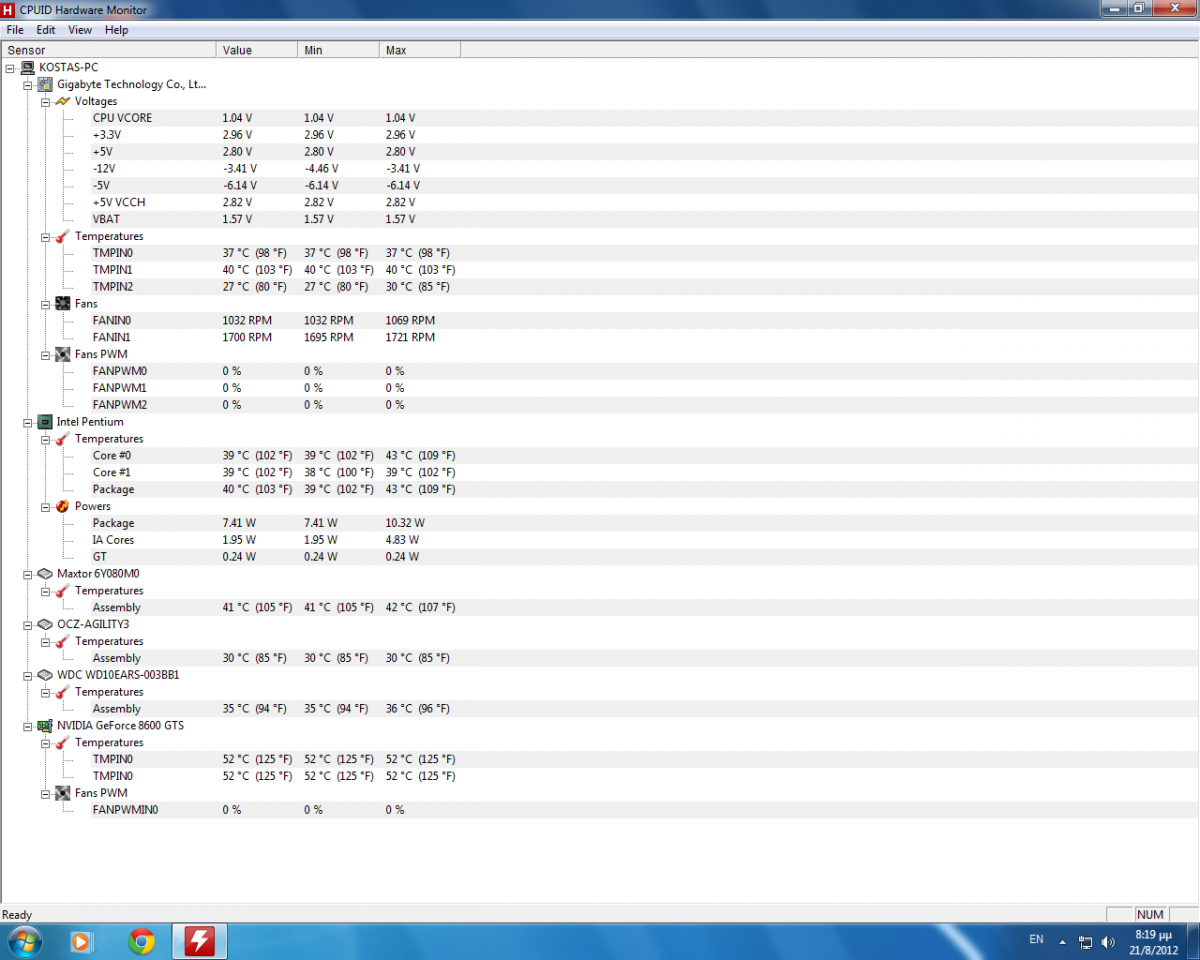Screen dimensions: 1200x960
Task: Collapse the Powers group
Action: click(46, 507)
